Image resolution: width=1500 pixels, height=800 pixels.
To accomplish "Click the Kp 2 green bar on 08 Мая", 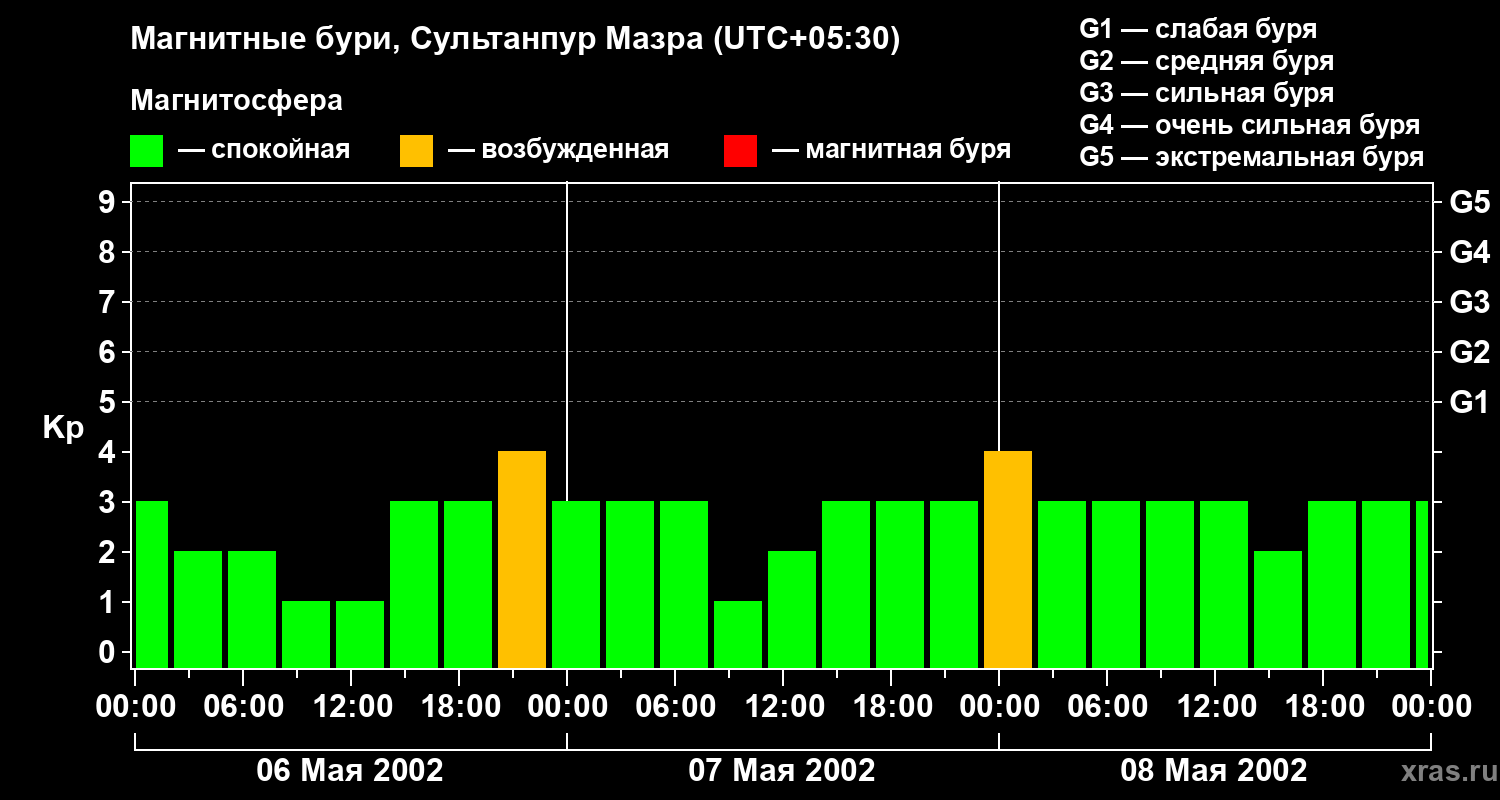I will [x=1278, y=610].
